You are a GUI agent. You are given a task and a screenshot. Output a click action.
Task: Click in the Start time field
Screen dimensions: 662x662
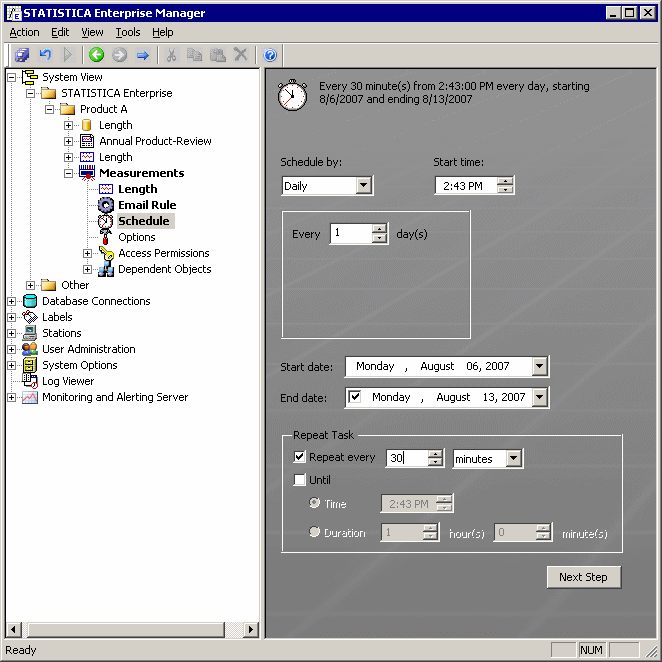click(x=467, y=185)
